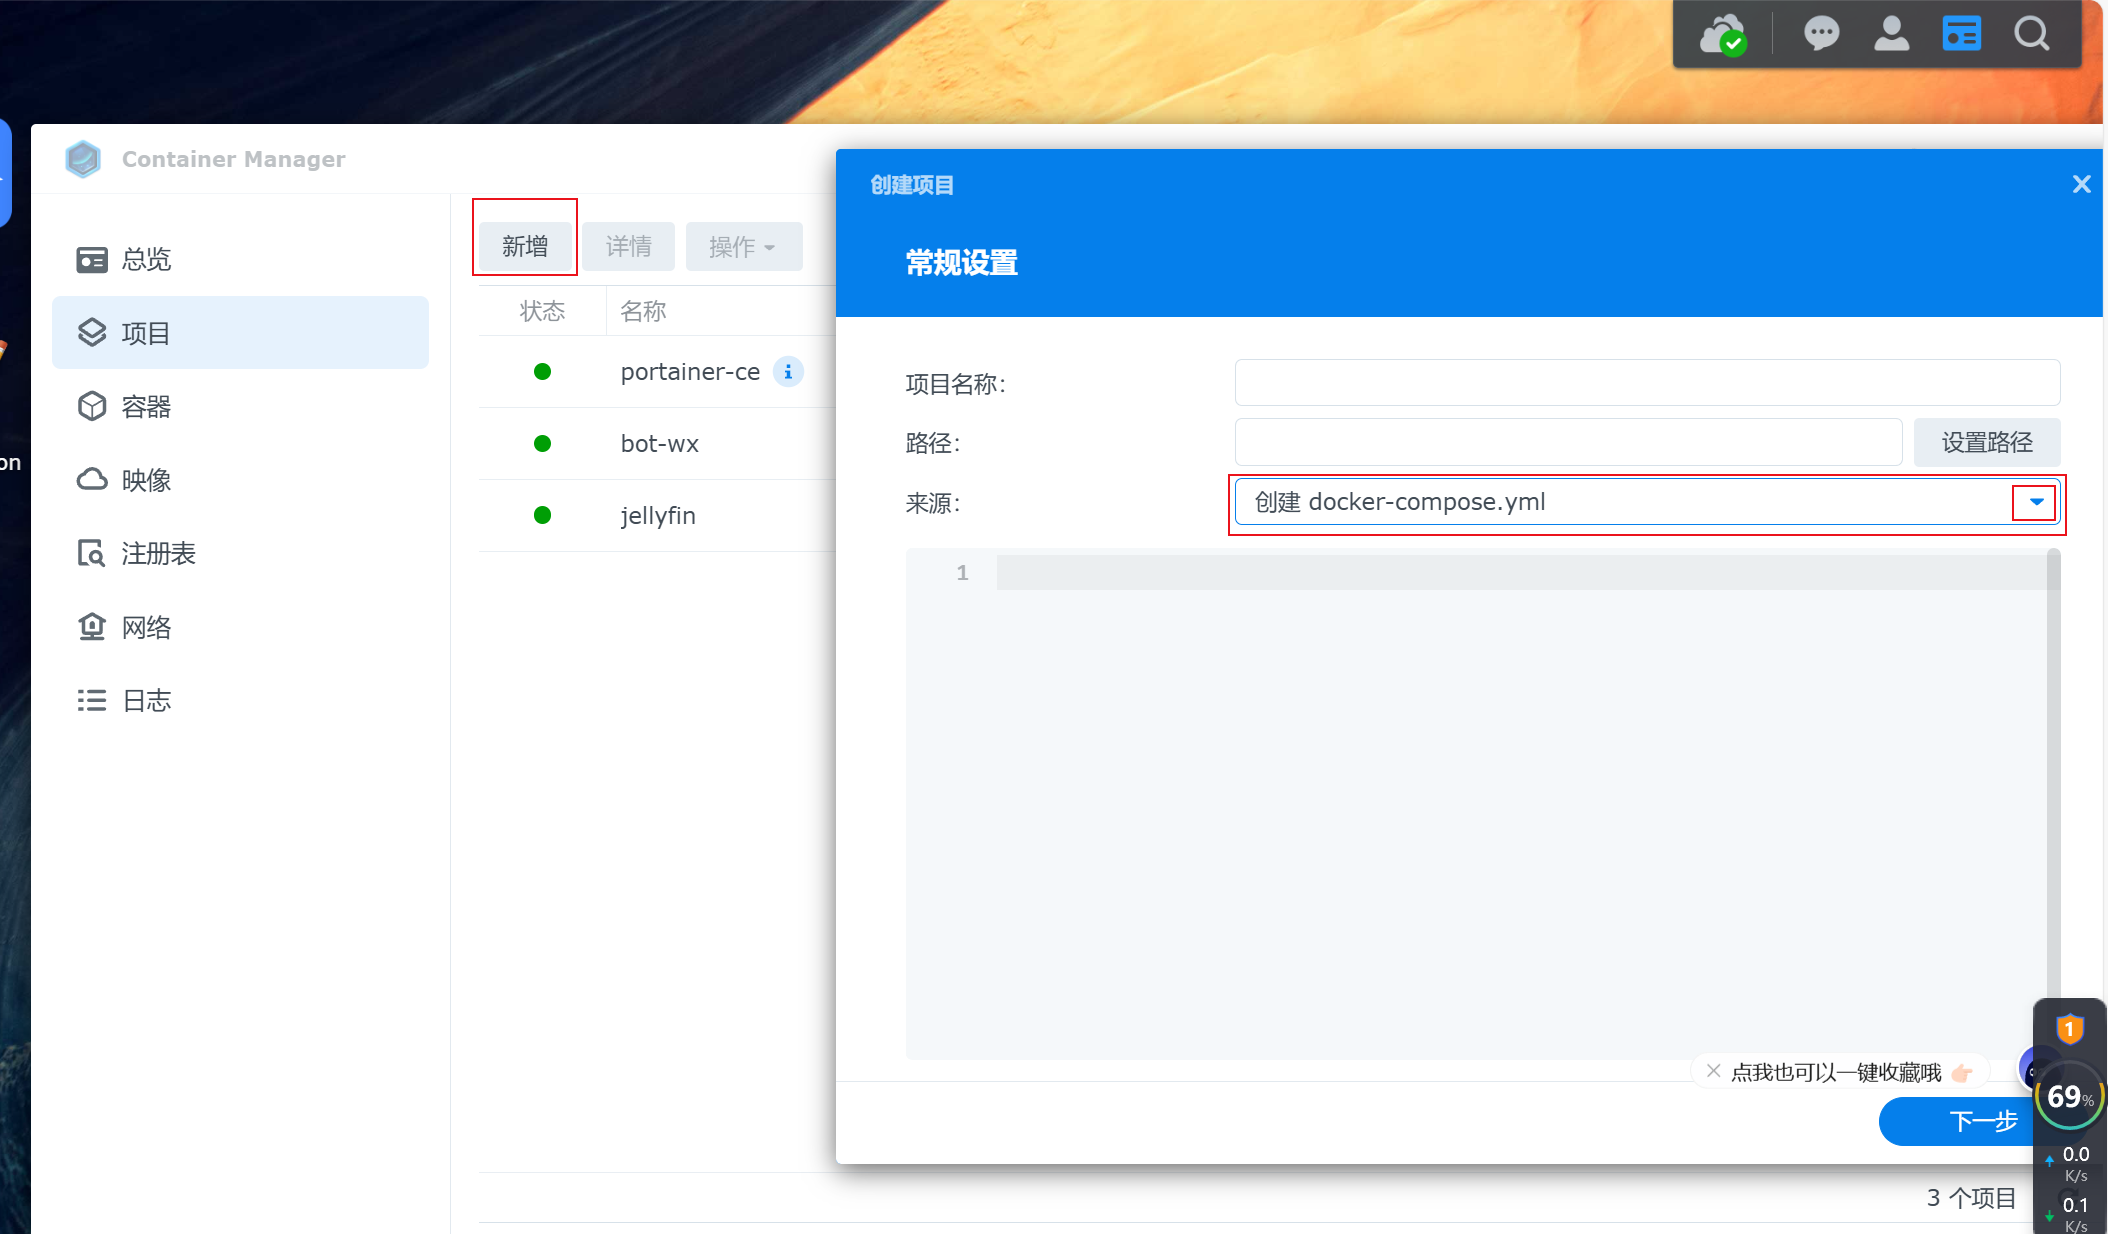Screen dimensions: 2108x1234
Task: Click into the 项目名称 text field
Action: (1646, 383)
